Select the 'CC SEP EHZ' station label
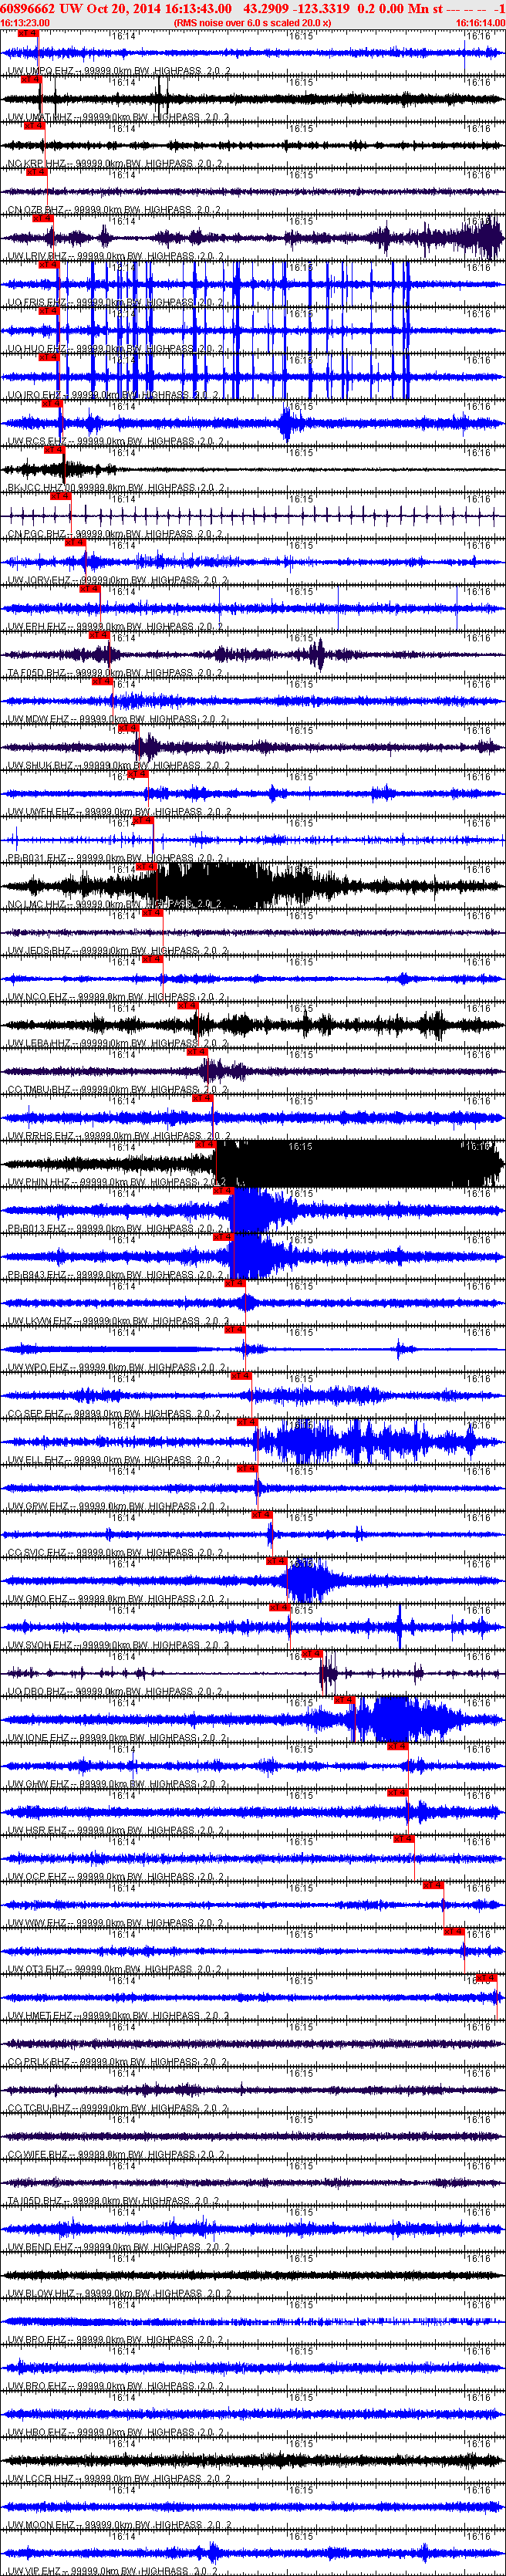 tap(37, 1414)
